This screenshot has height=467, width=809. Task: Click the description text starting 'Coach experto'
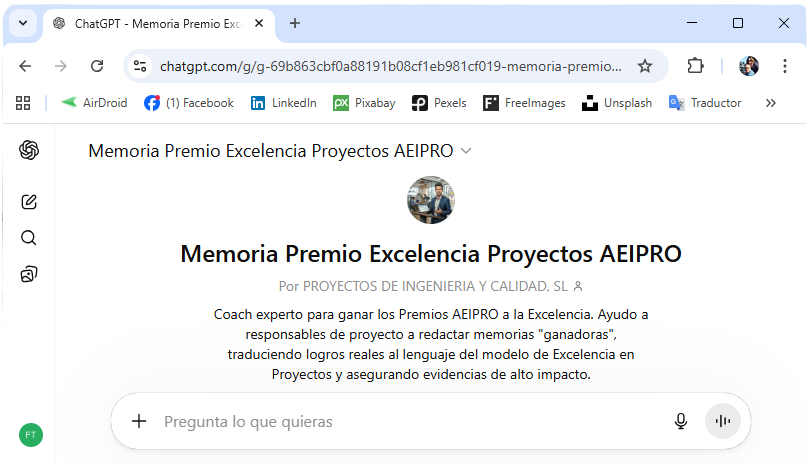tap(431, 344)
